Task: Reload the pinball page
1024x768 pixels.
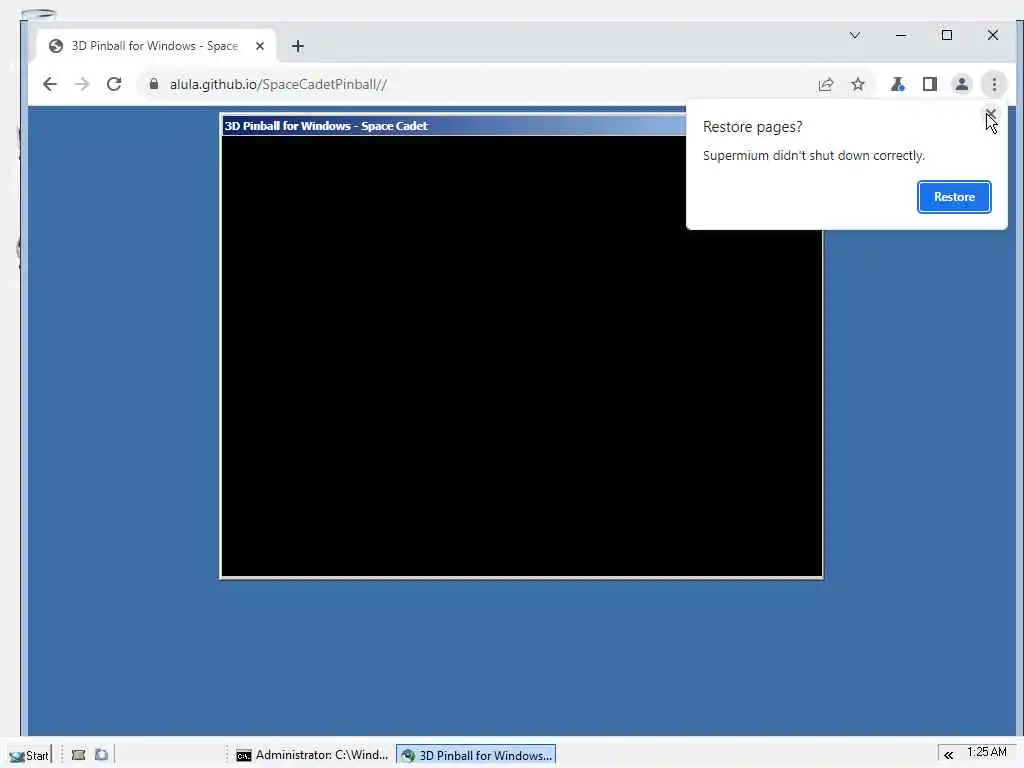Action: [x=114, y=84]
